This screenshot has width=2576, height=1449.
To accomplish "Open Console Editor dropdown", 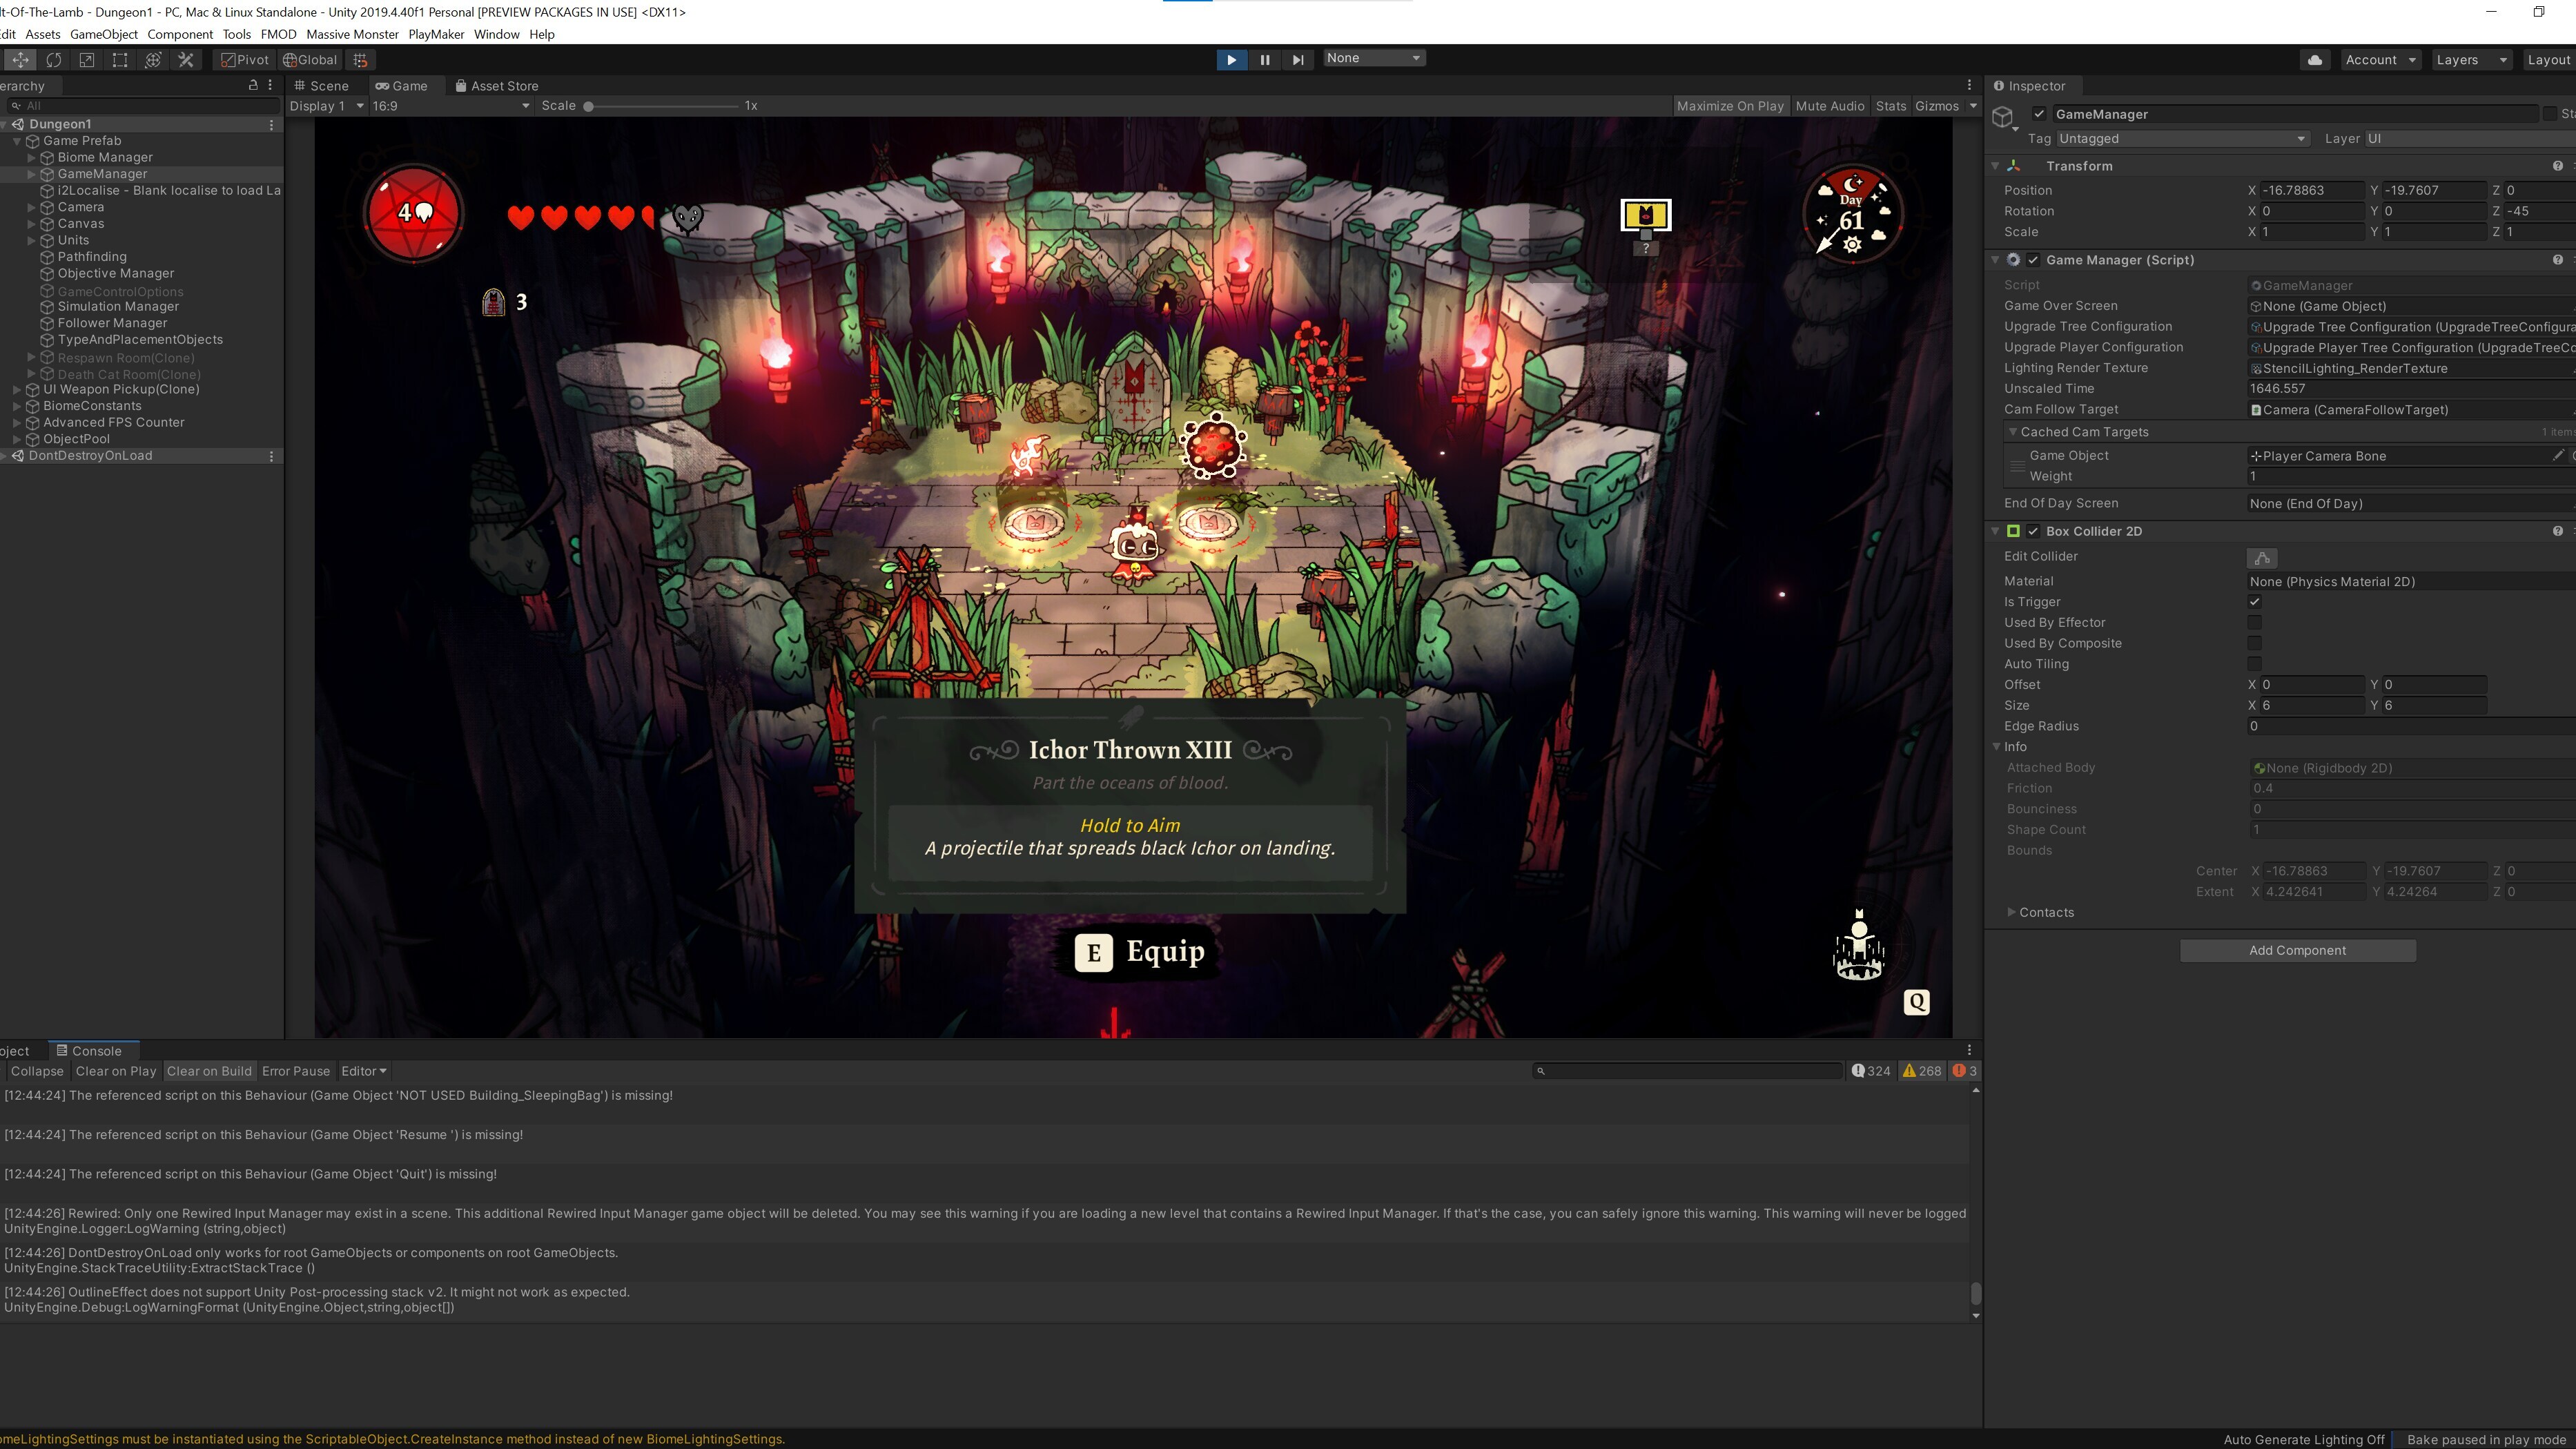I will point(363,1071).
